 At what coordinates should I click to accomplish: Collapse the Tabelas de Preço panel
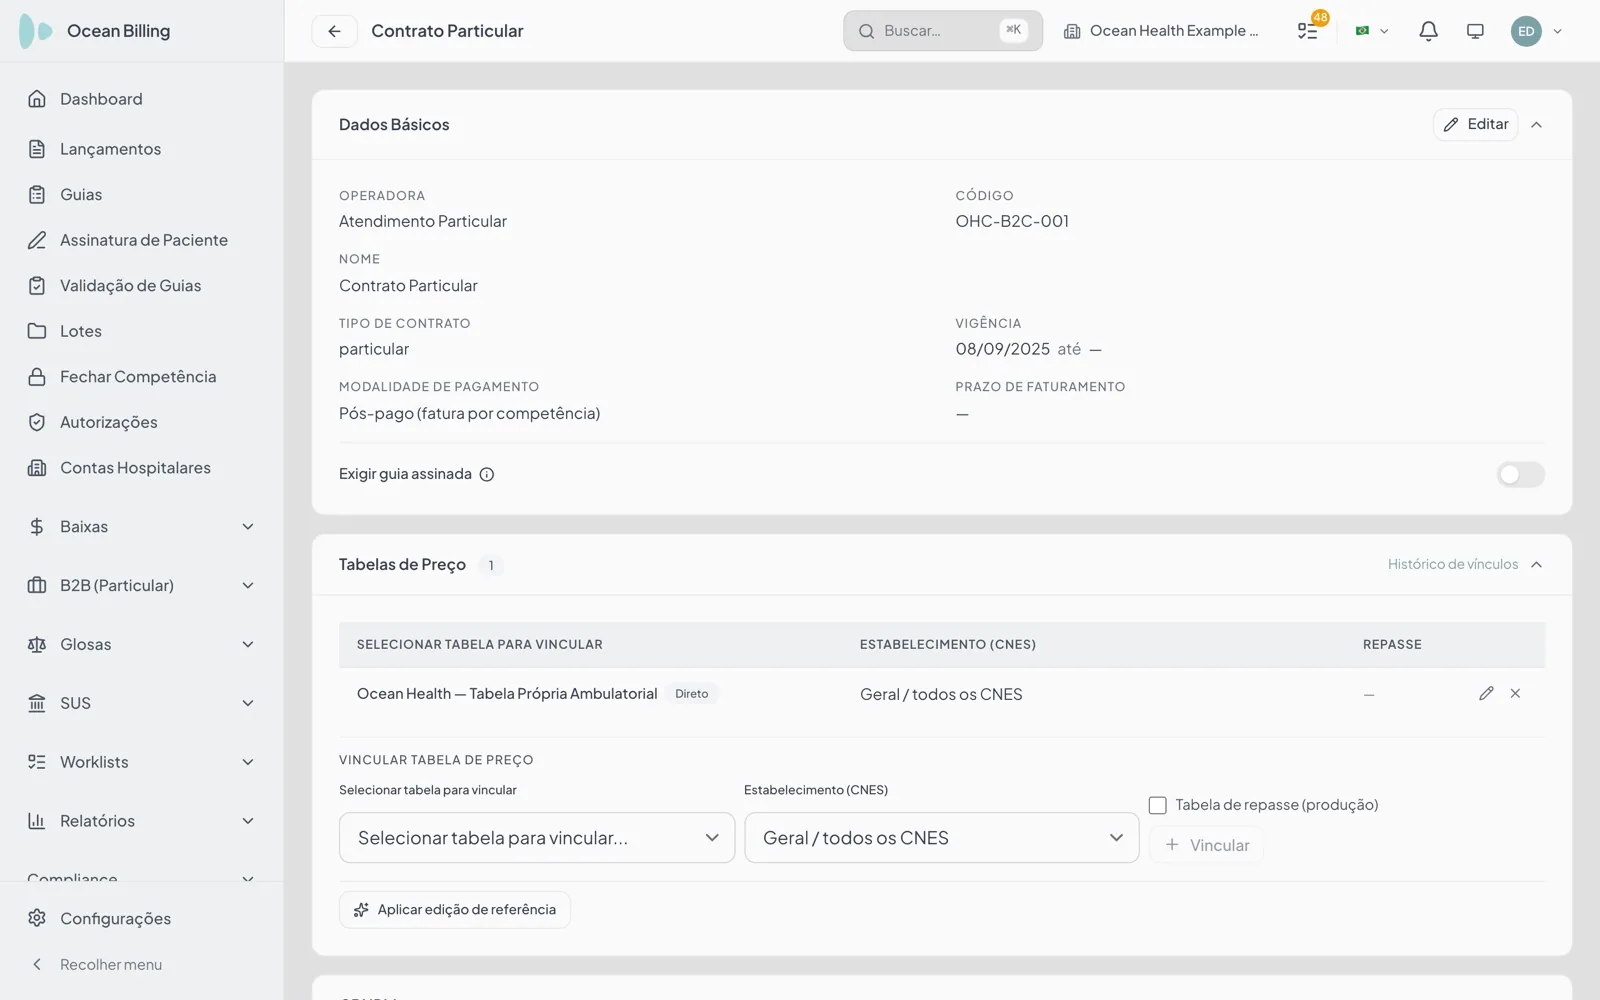click(x=1537, y=565)
